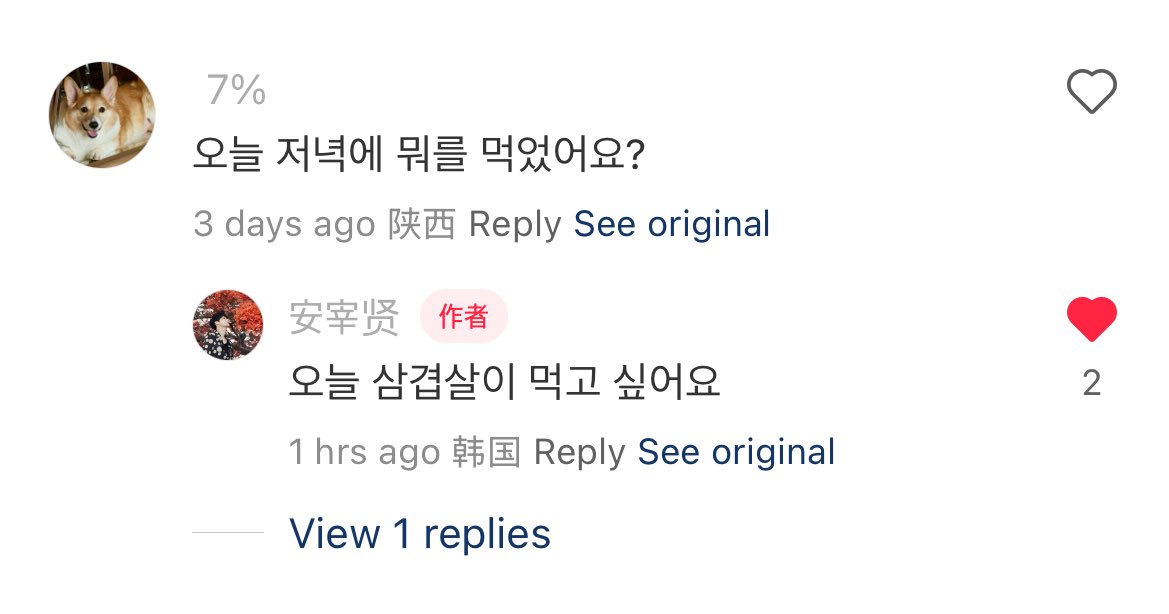This screenshot has height=614, width=1169.
Task: Open 安宰贤's profile picture
Action: coord(227,324)
